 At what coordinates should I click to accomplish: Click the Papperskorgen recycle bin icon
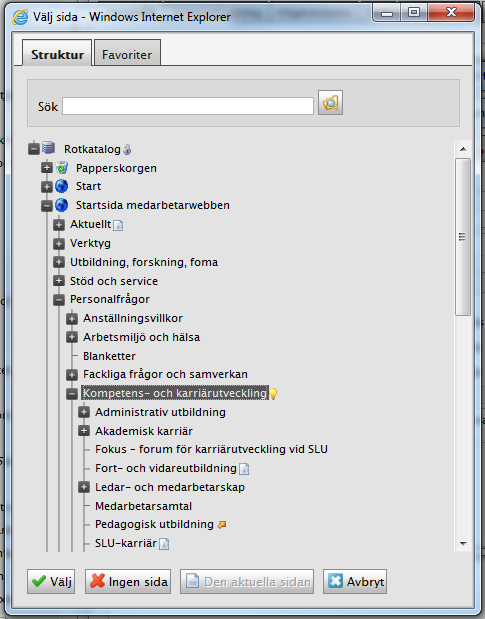[62, 168]
